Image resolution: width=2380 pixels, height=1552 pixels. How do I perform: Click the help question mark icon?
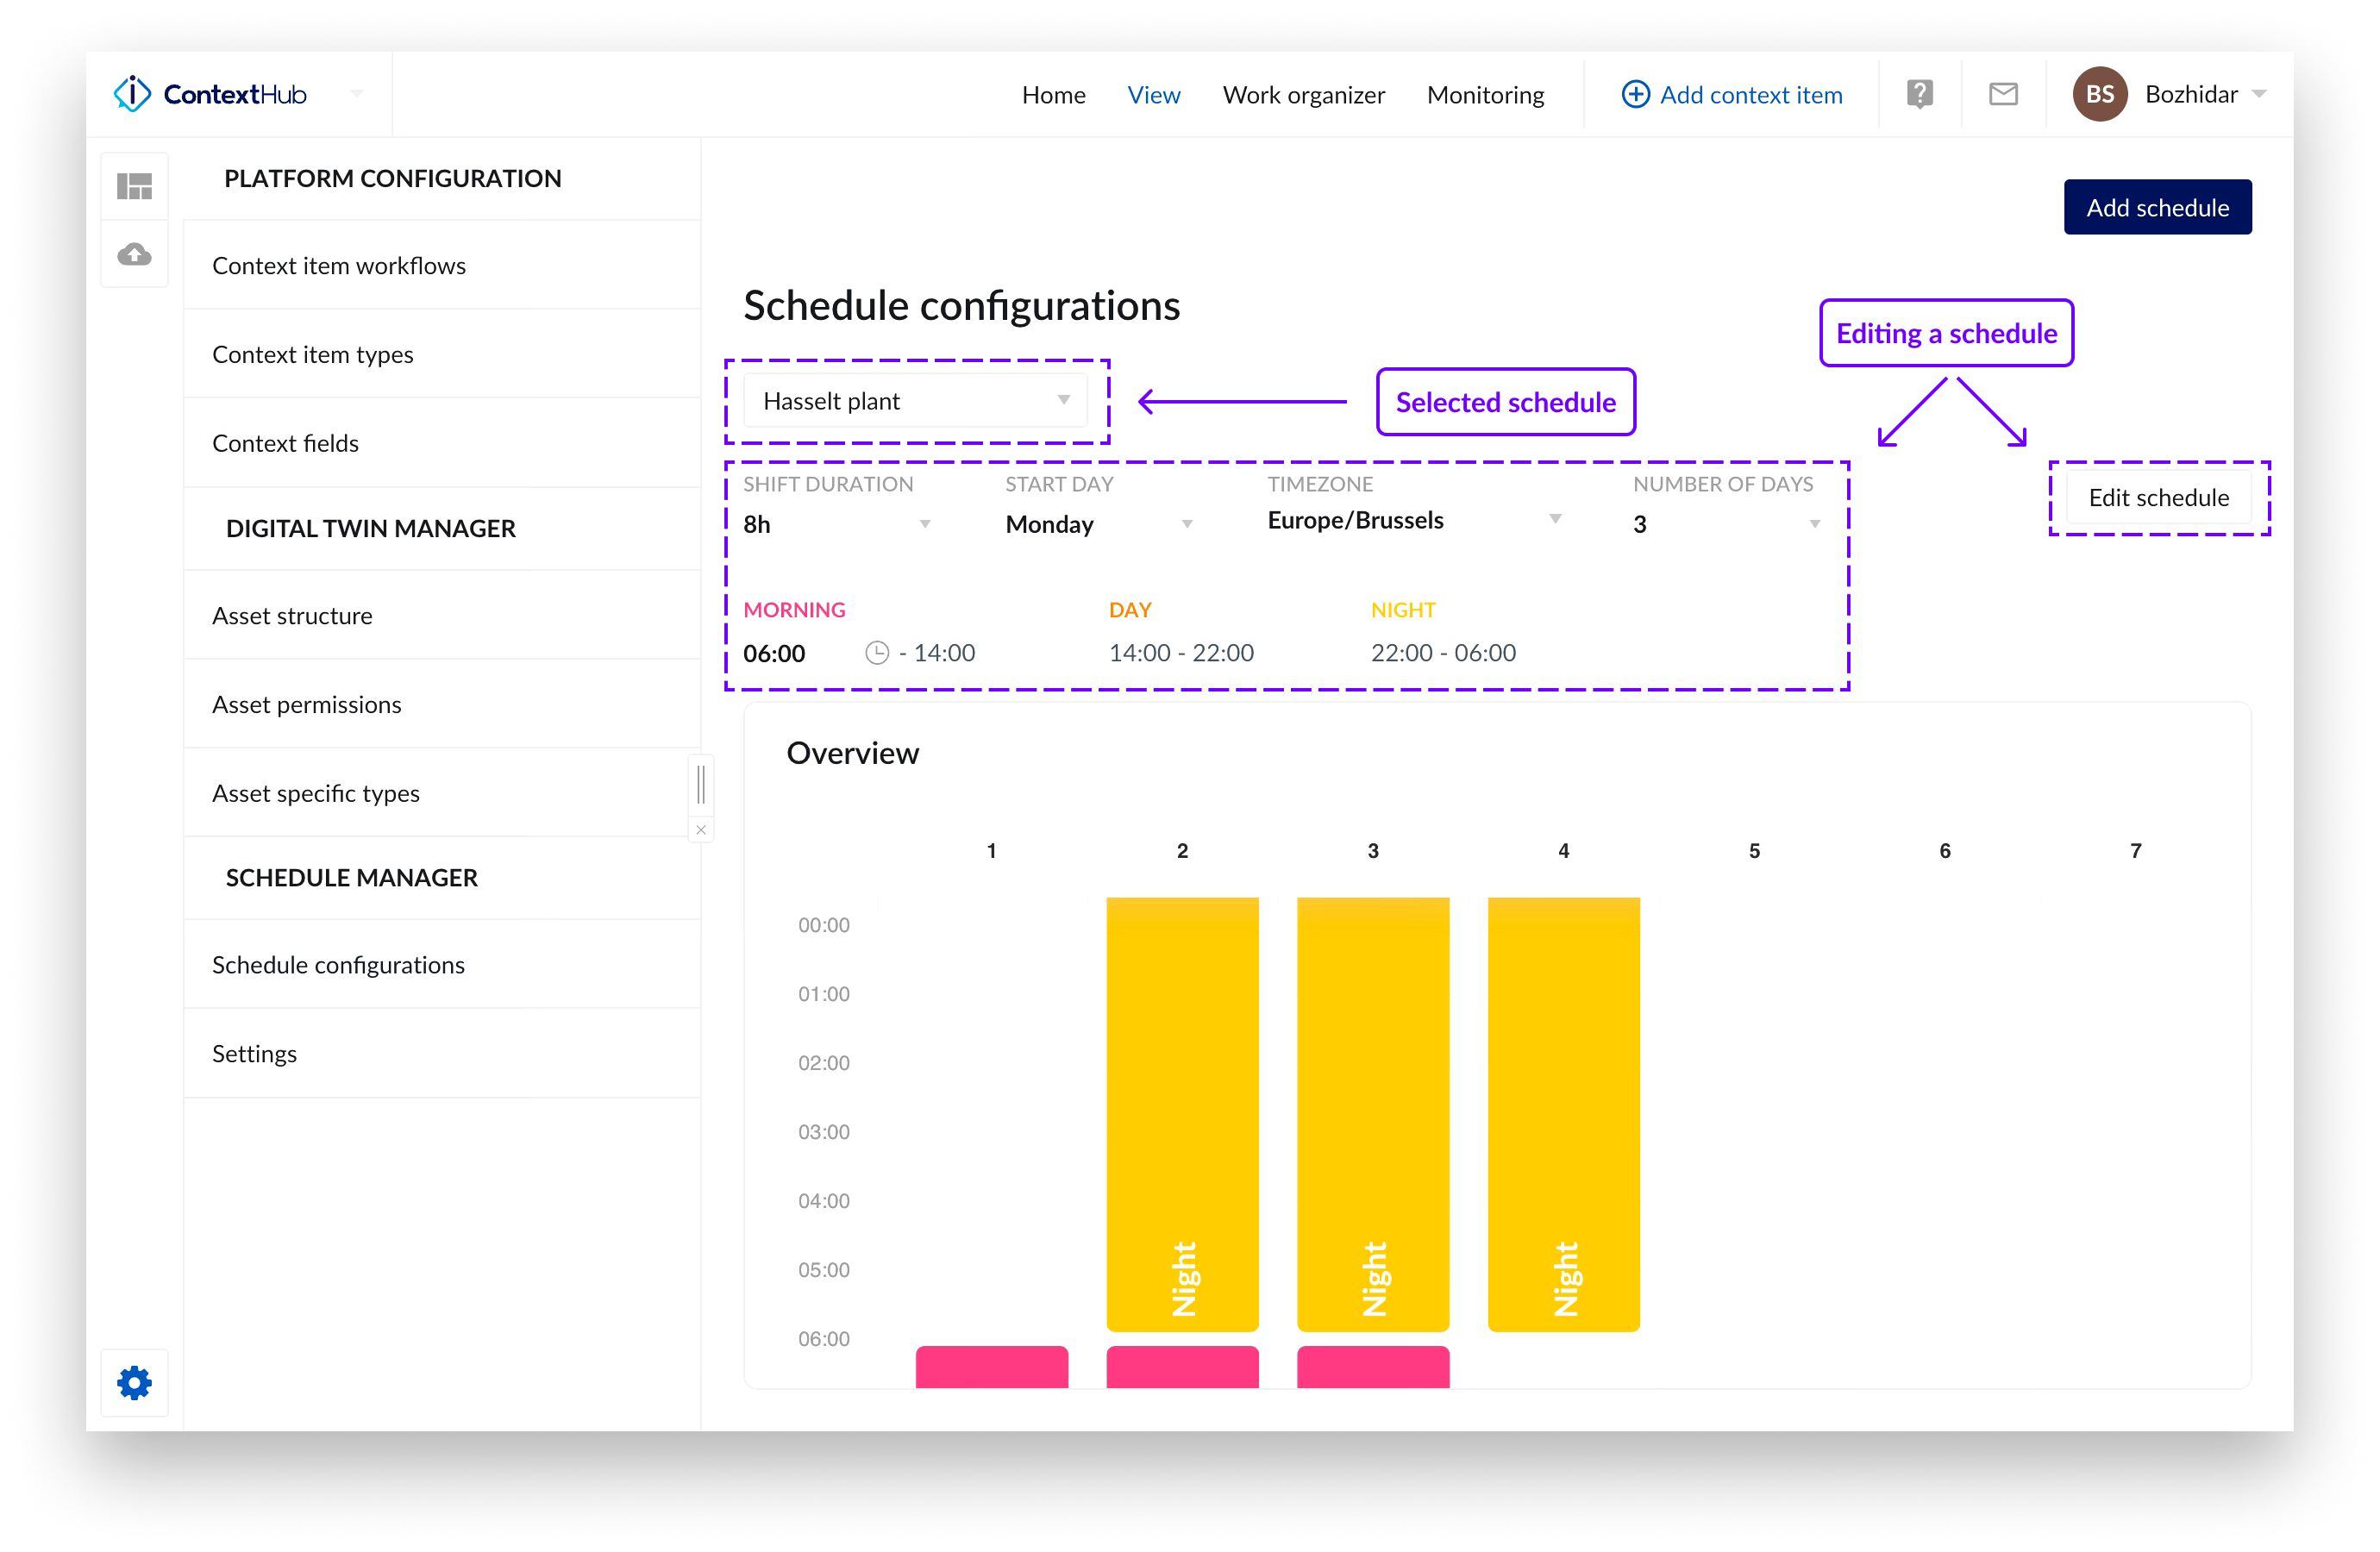tap(1919, 94)
